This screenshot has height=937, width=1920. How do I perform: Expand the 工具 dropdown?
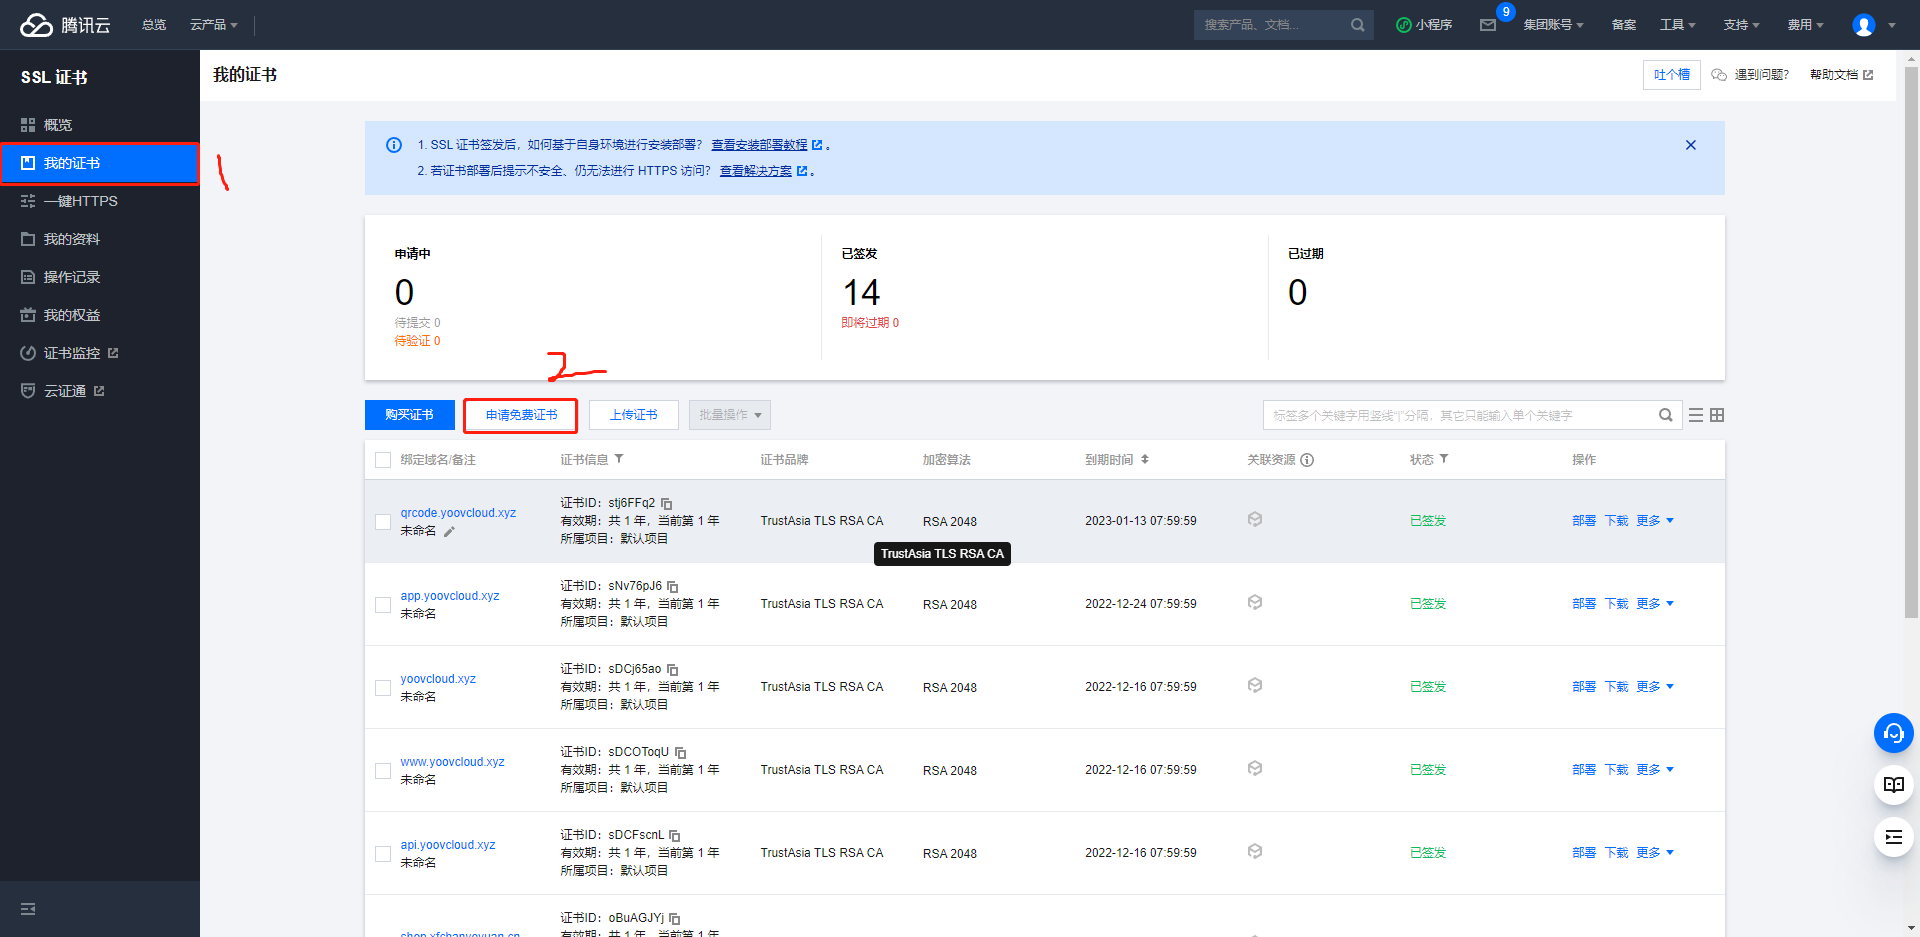tap(1678, 25)
